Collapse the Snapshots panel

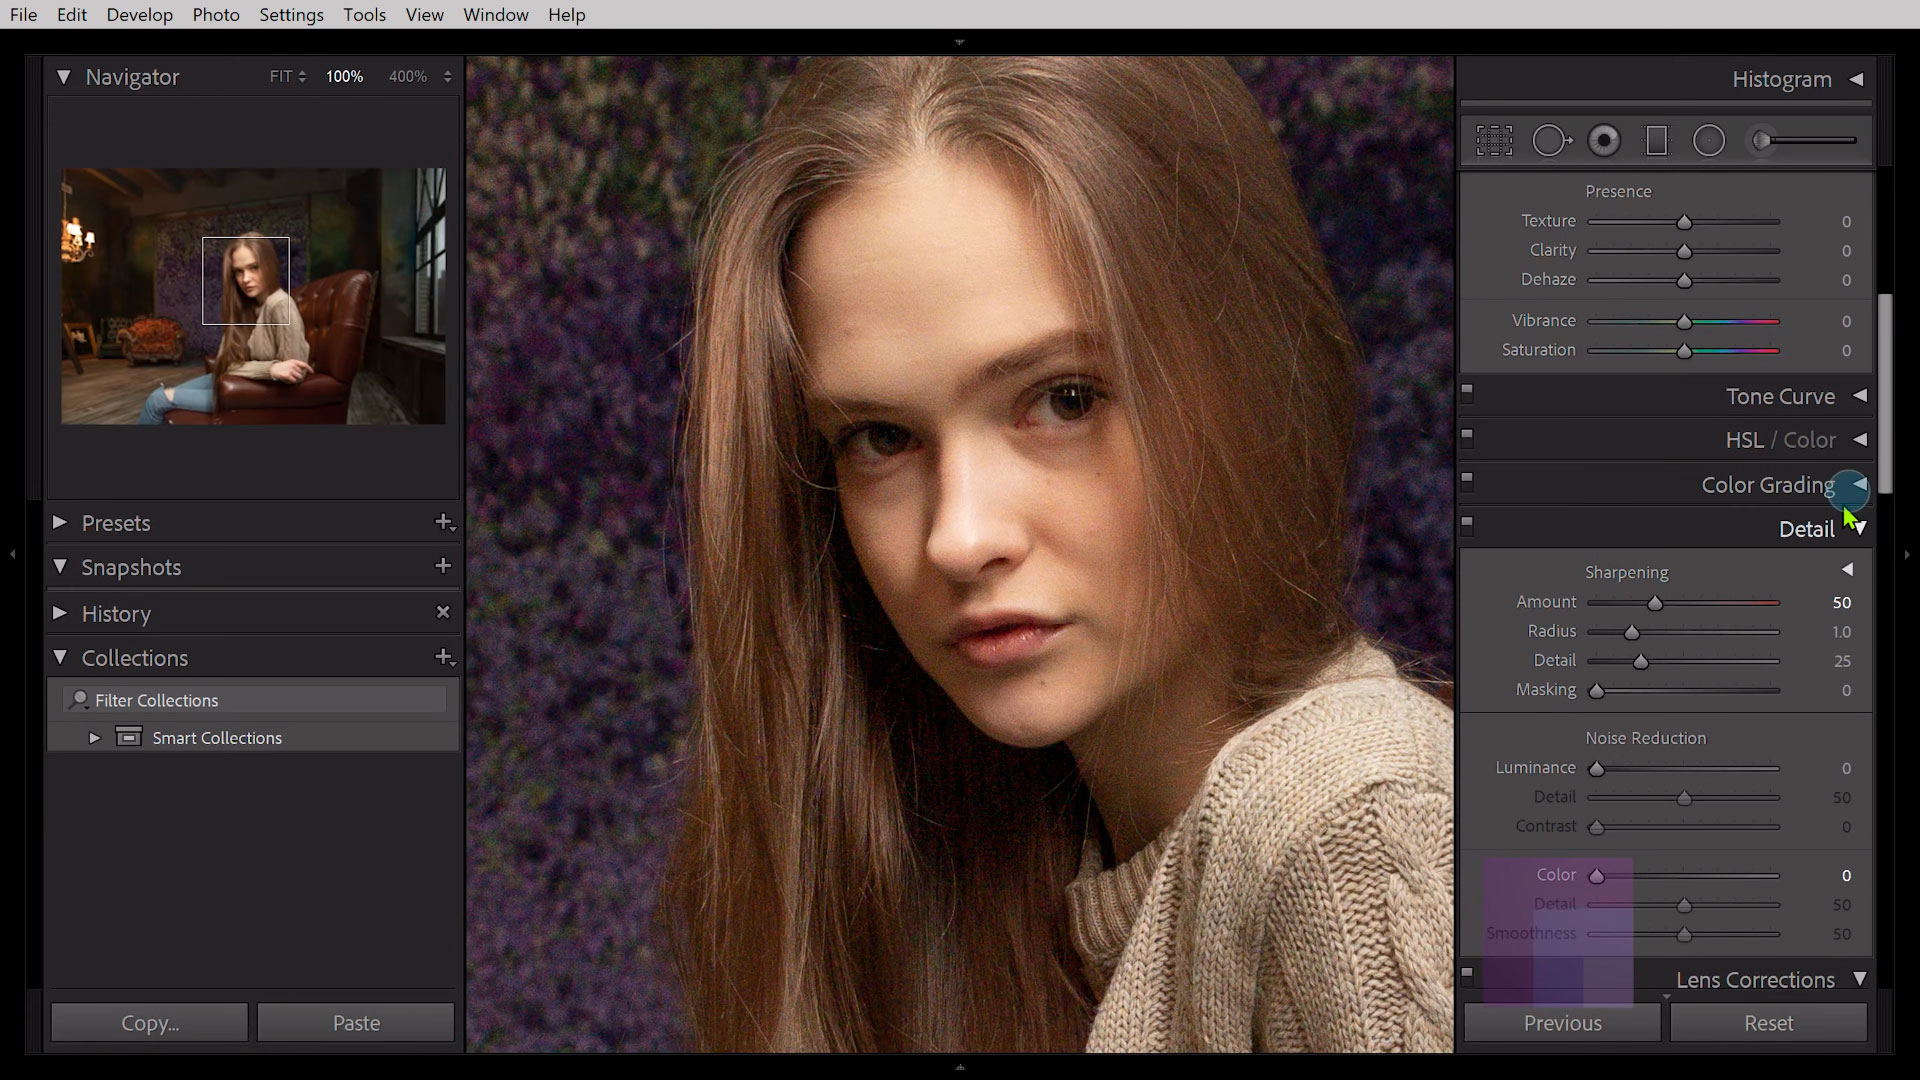[x=60, y=566]
